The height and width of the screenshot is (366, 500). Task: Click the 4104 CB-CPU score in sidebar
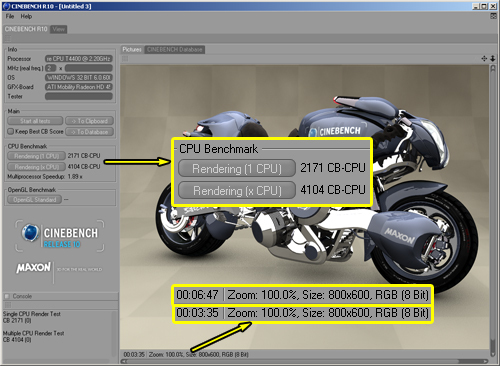tap(84, 166)
